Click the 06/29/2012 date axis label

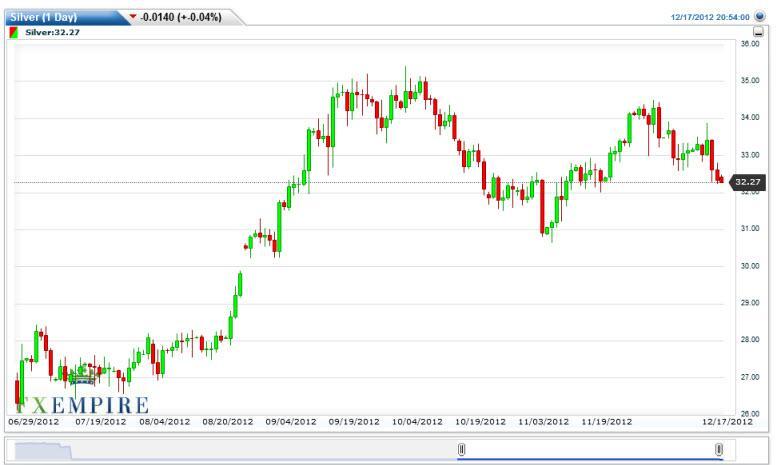(34, 421)
